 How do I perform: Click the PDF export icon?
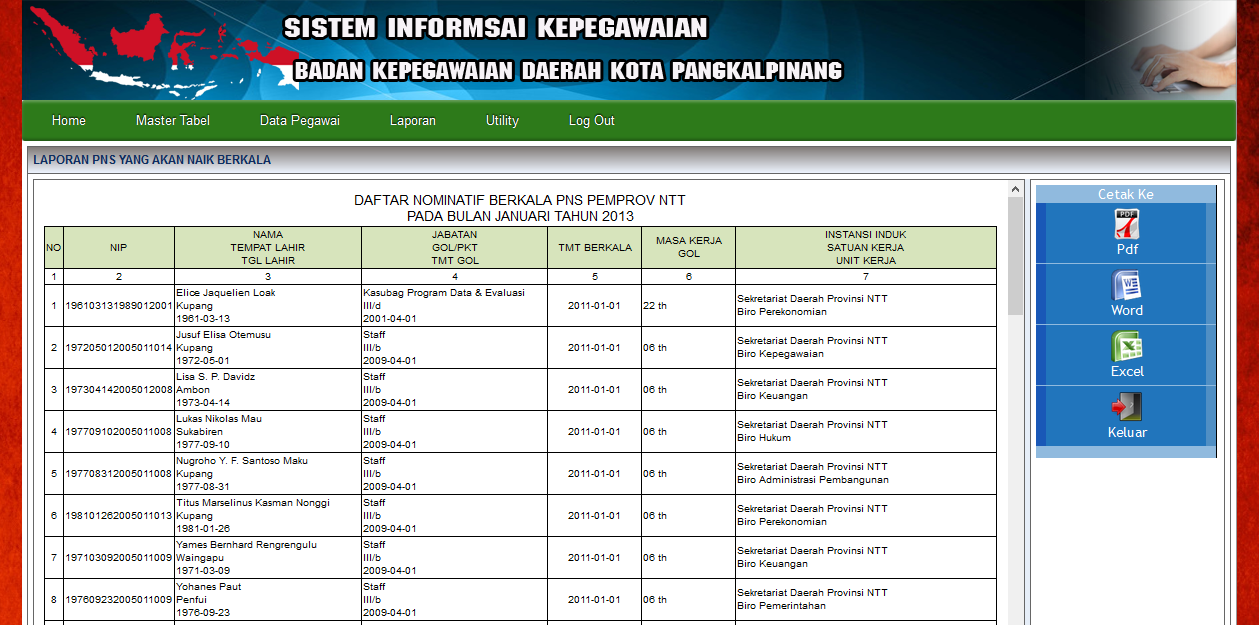tap(1127, 224)
